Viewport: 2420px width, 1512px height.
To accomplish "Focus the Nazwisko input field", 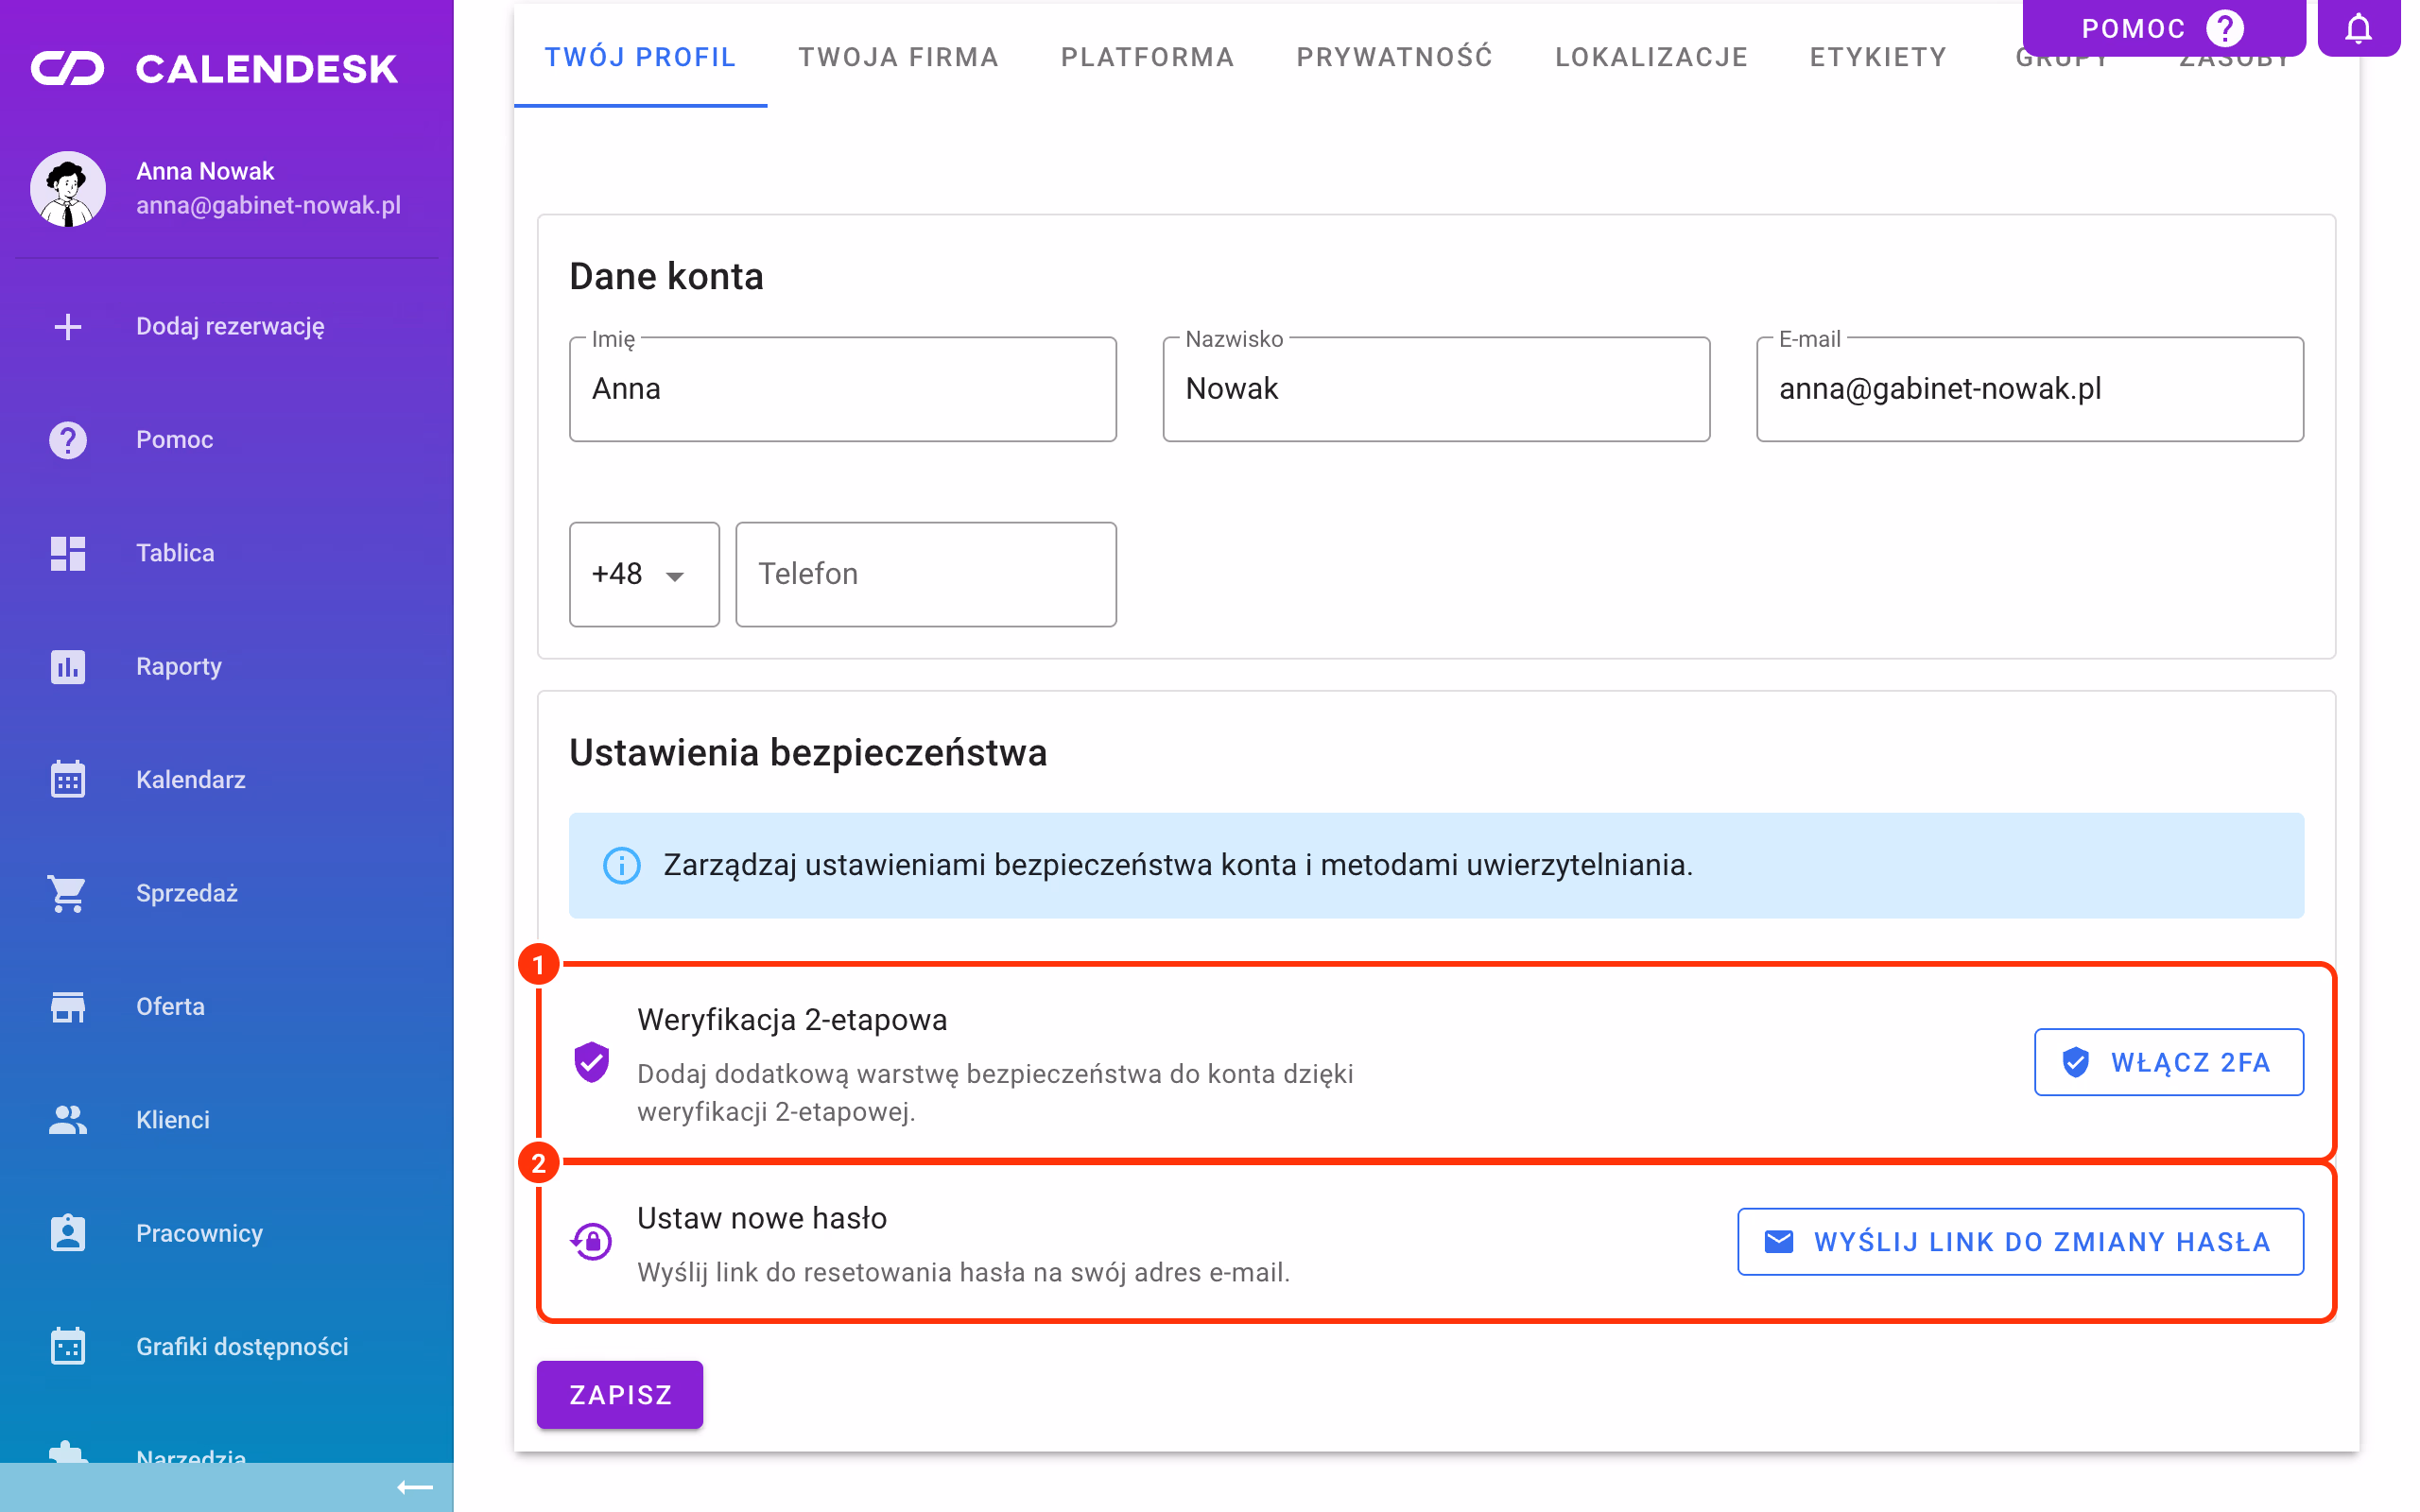I will (1436, 389).
